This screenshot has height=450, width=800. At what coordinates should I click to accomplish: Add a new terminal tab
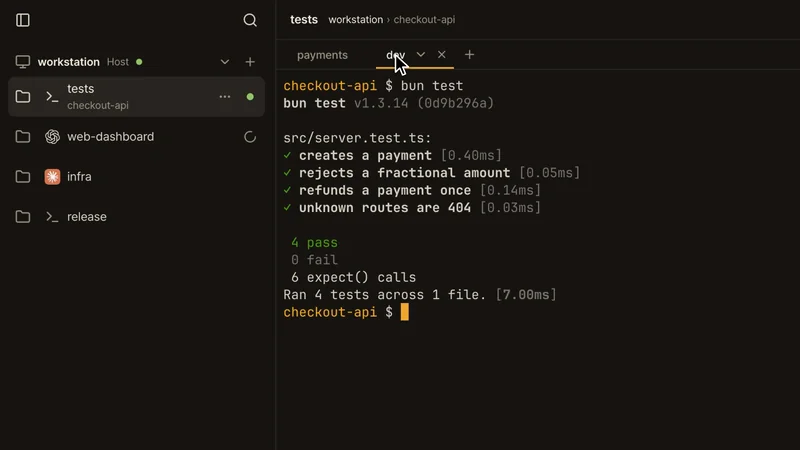469,54
